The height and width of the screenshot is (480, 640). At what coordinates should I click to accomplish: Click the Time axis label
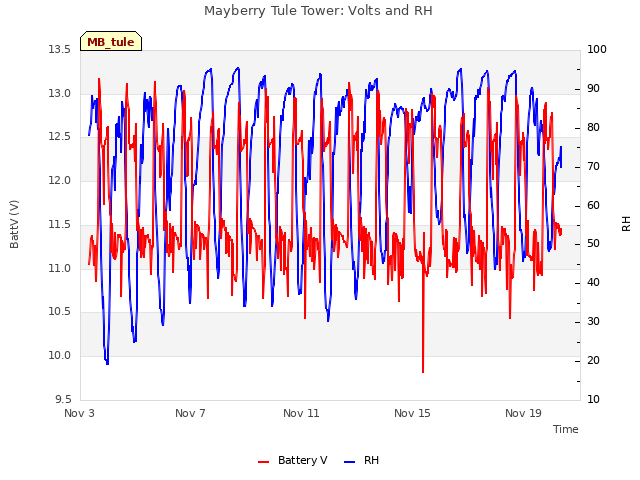tap(565, 429)
